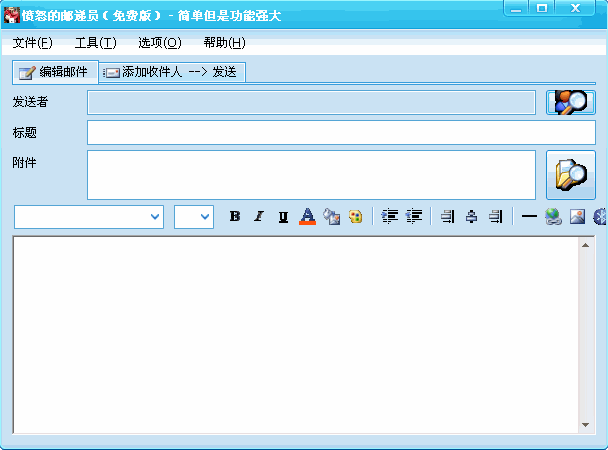Click the application icon in title bar

[x=11, y=16]
